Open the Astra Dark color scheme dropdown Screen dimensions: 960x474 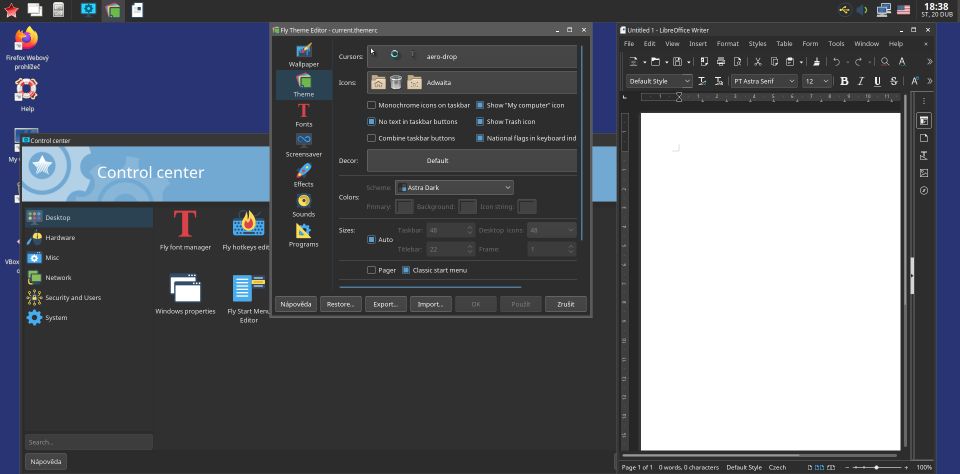454,187
